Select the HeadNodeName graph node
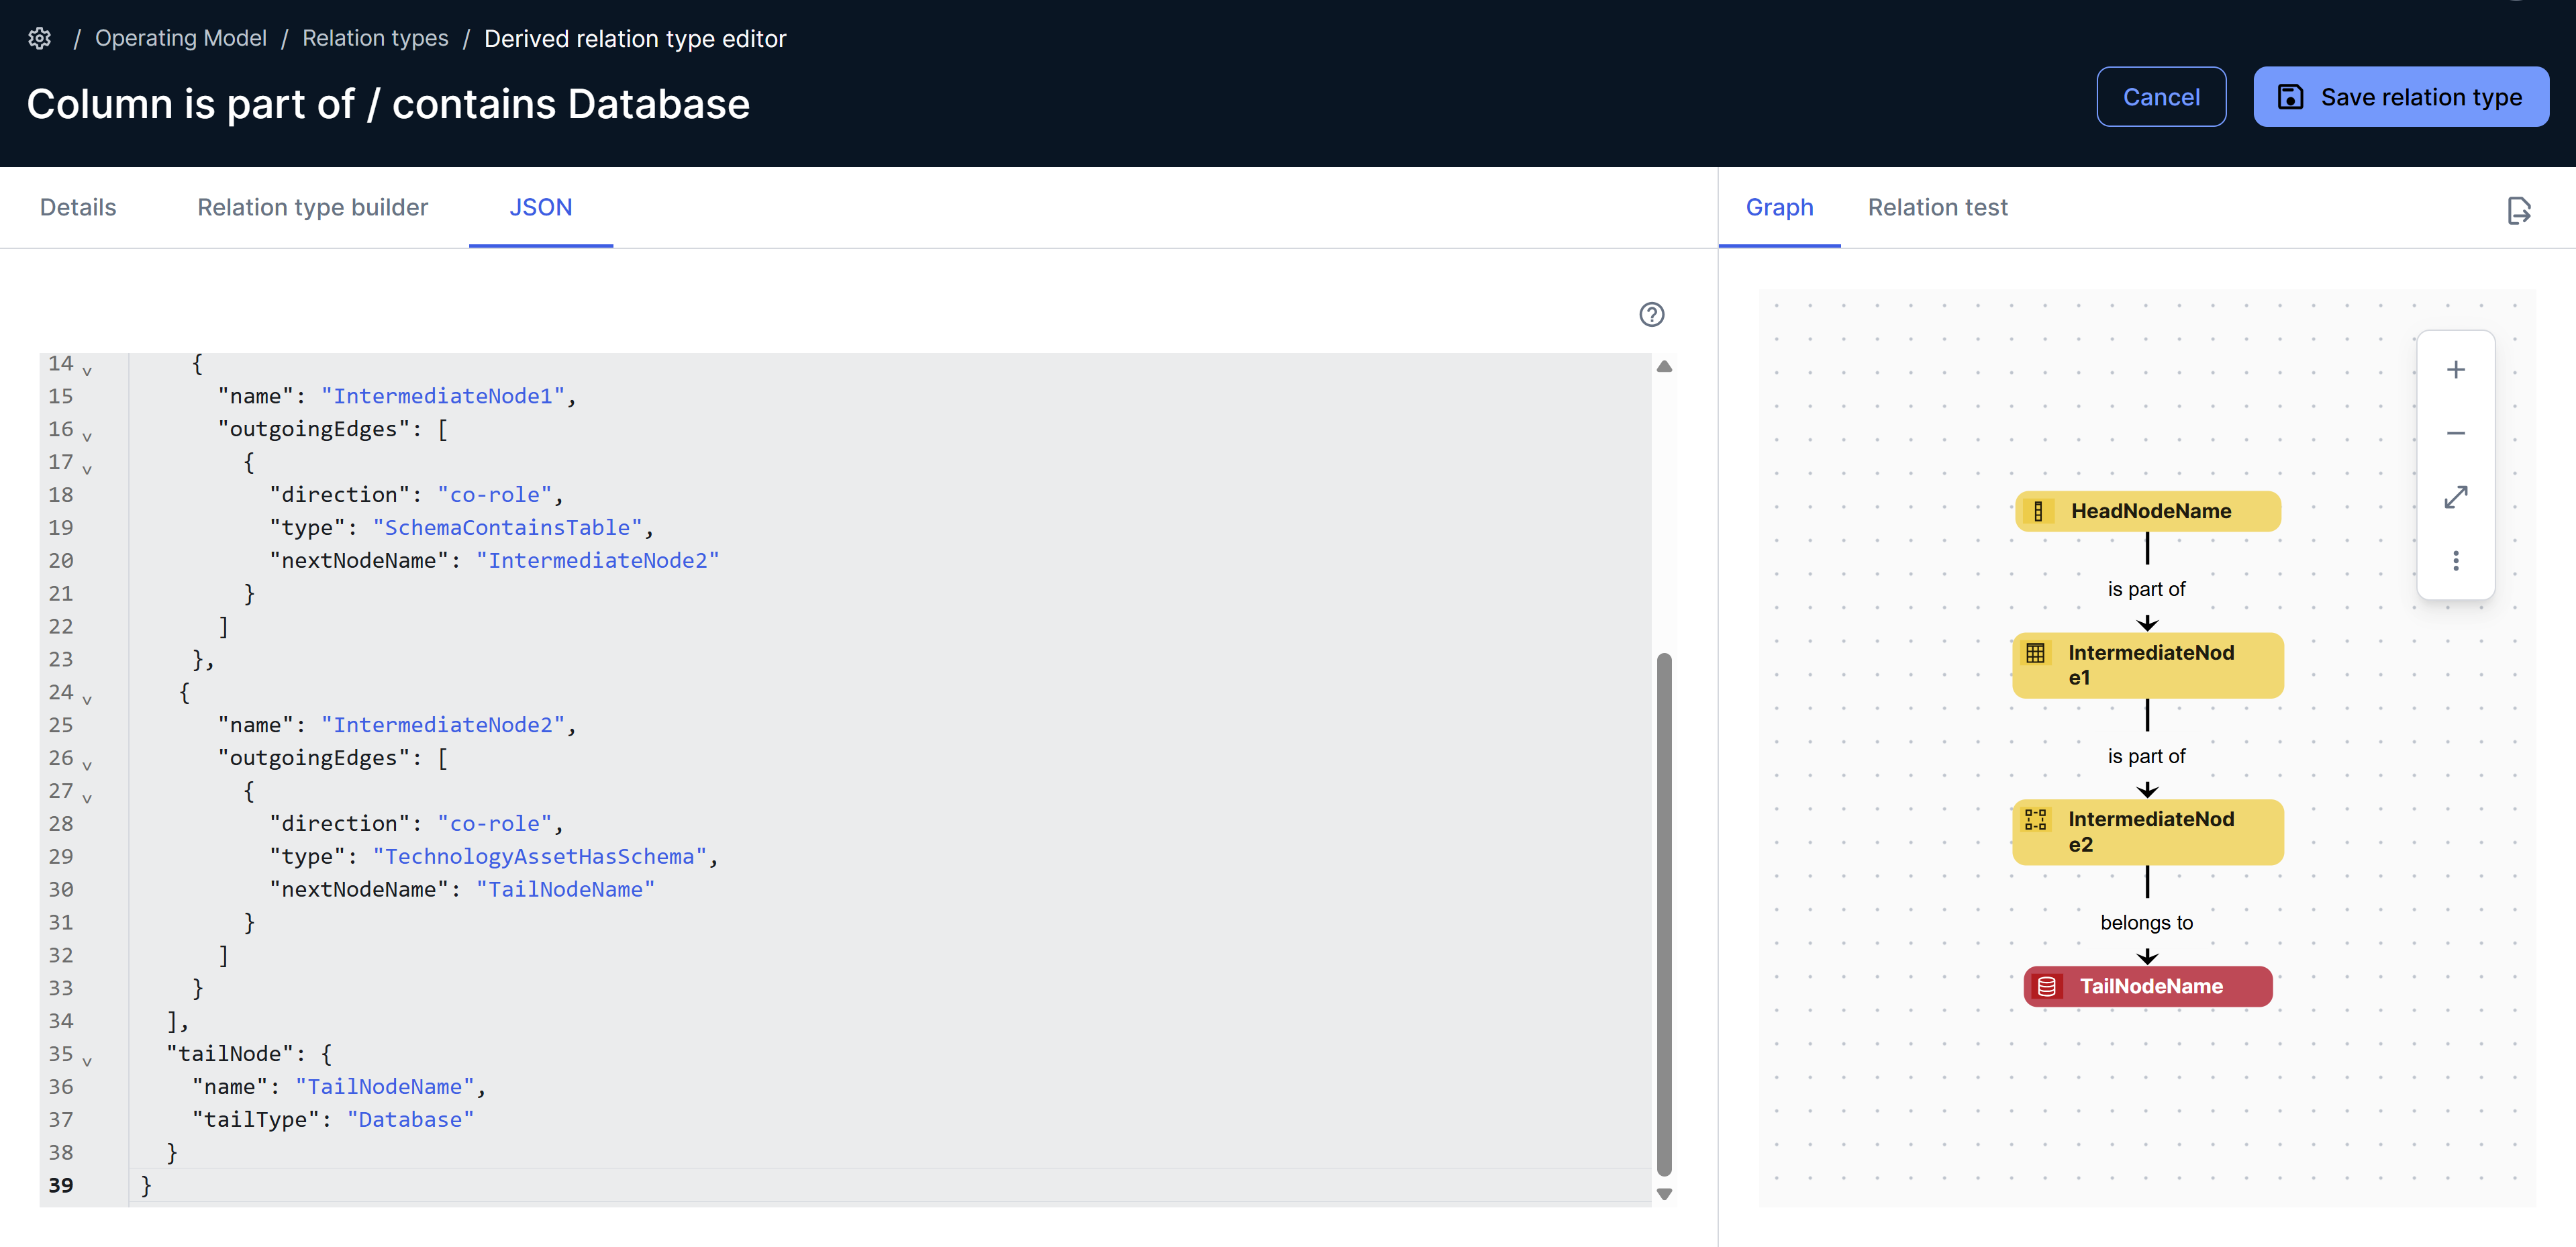 coord(2147,511)
